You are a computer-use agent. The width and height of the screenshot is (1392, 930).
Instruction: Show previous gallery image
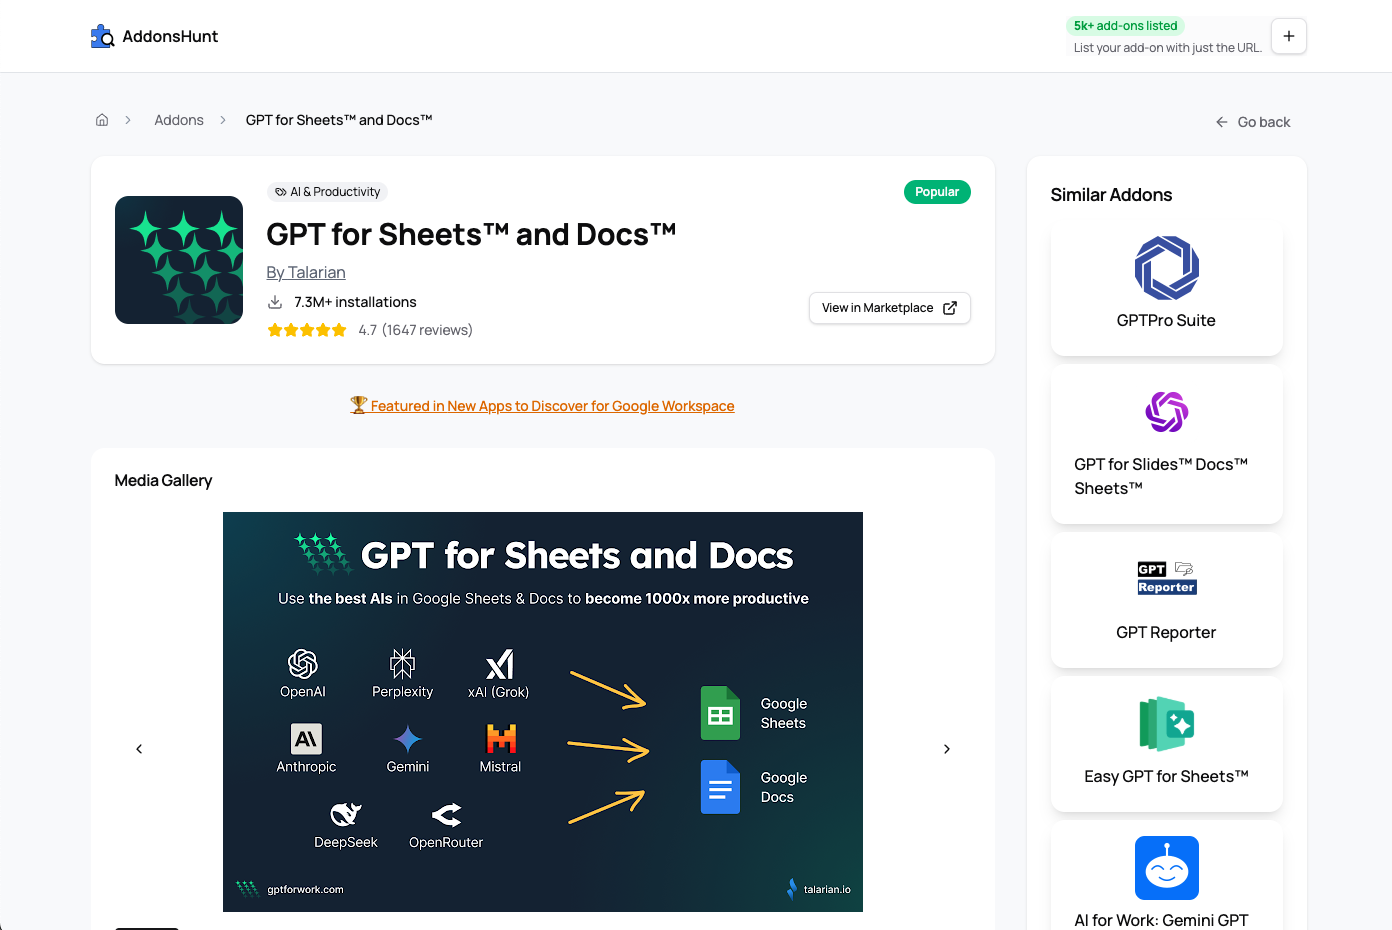139,749
